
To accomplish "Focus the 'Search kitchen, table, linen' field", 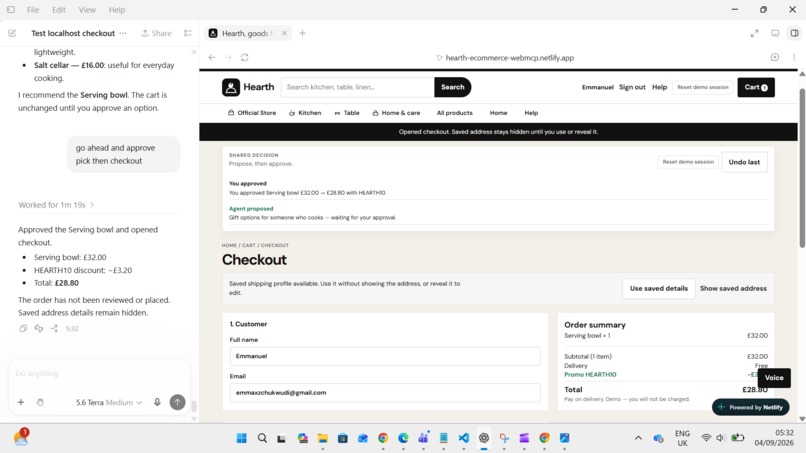I will pyautogui.click(x=358, y=87).
